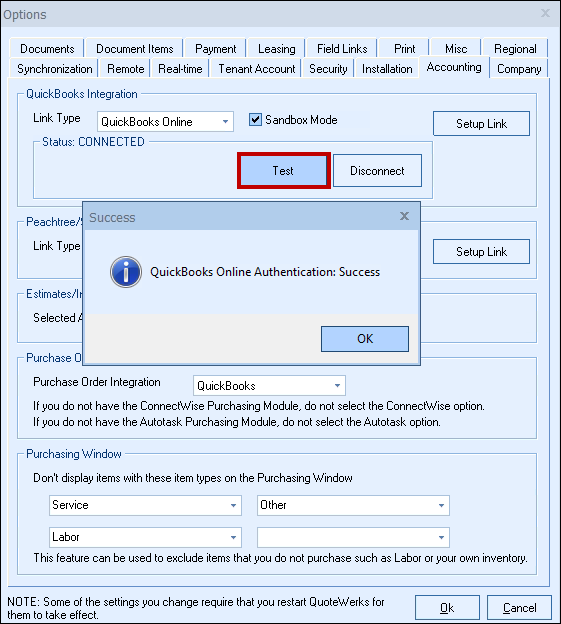Click OK in the Success dialog

(x=365, y=339)
